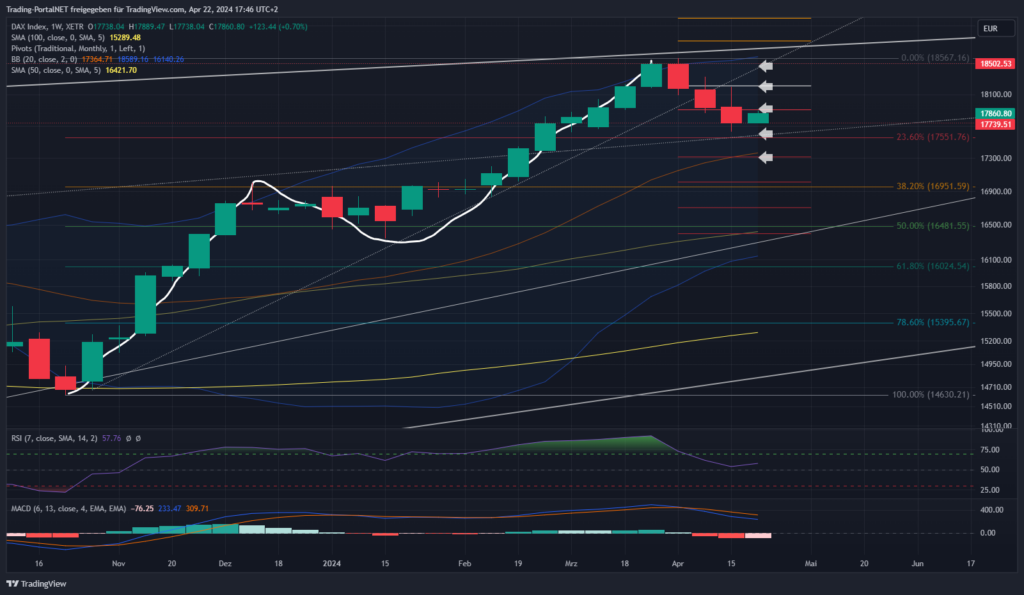
Task: Select the DAX Index symbol legend
Action: tap(47, 26)
